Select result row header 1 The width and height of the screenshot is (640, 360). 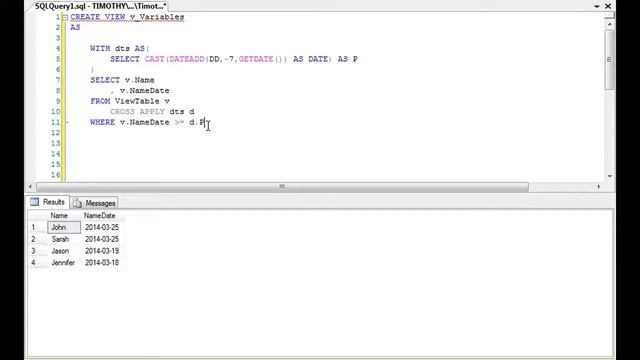(x=37, y=227)
